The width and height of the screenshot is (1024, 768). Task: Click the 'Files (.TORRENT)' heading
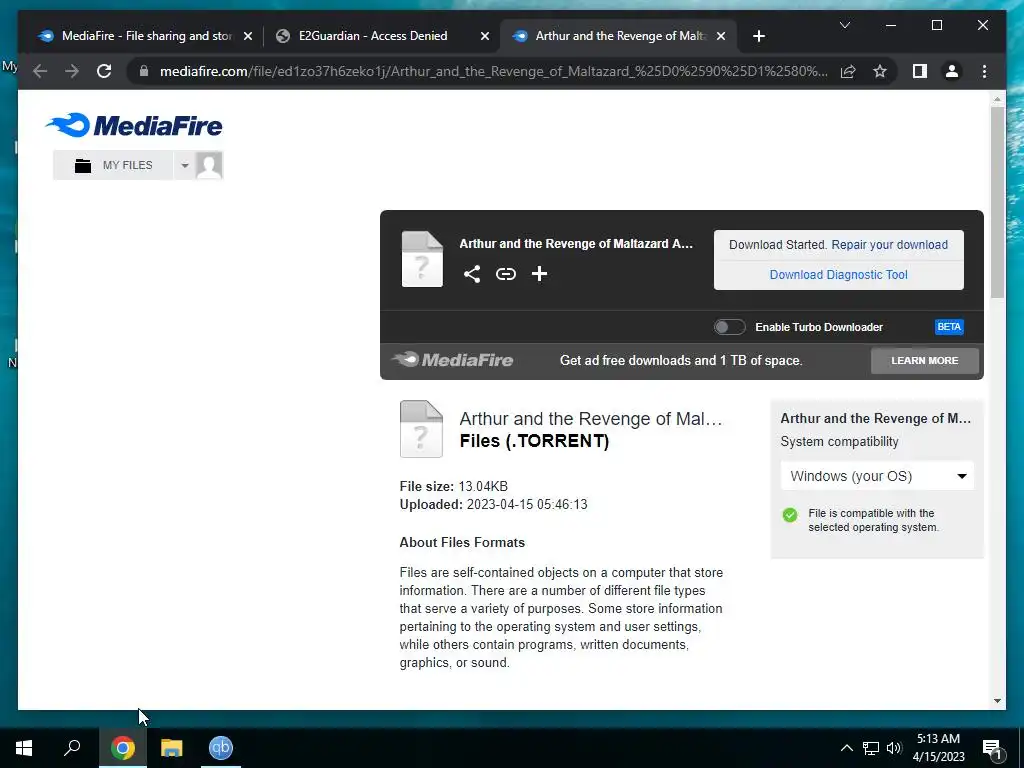tap(534, 441)
